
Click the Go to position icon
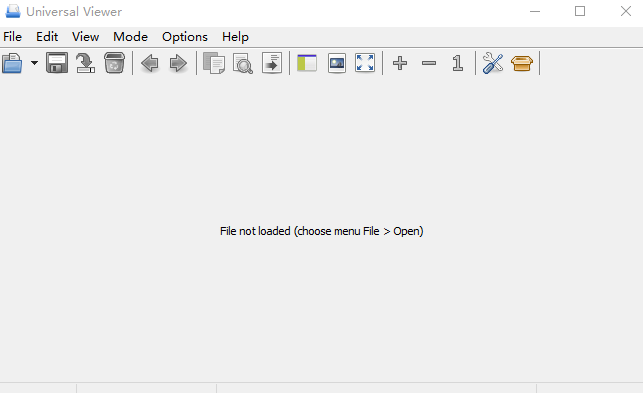pos(272,63)
